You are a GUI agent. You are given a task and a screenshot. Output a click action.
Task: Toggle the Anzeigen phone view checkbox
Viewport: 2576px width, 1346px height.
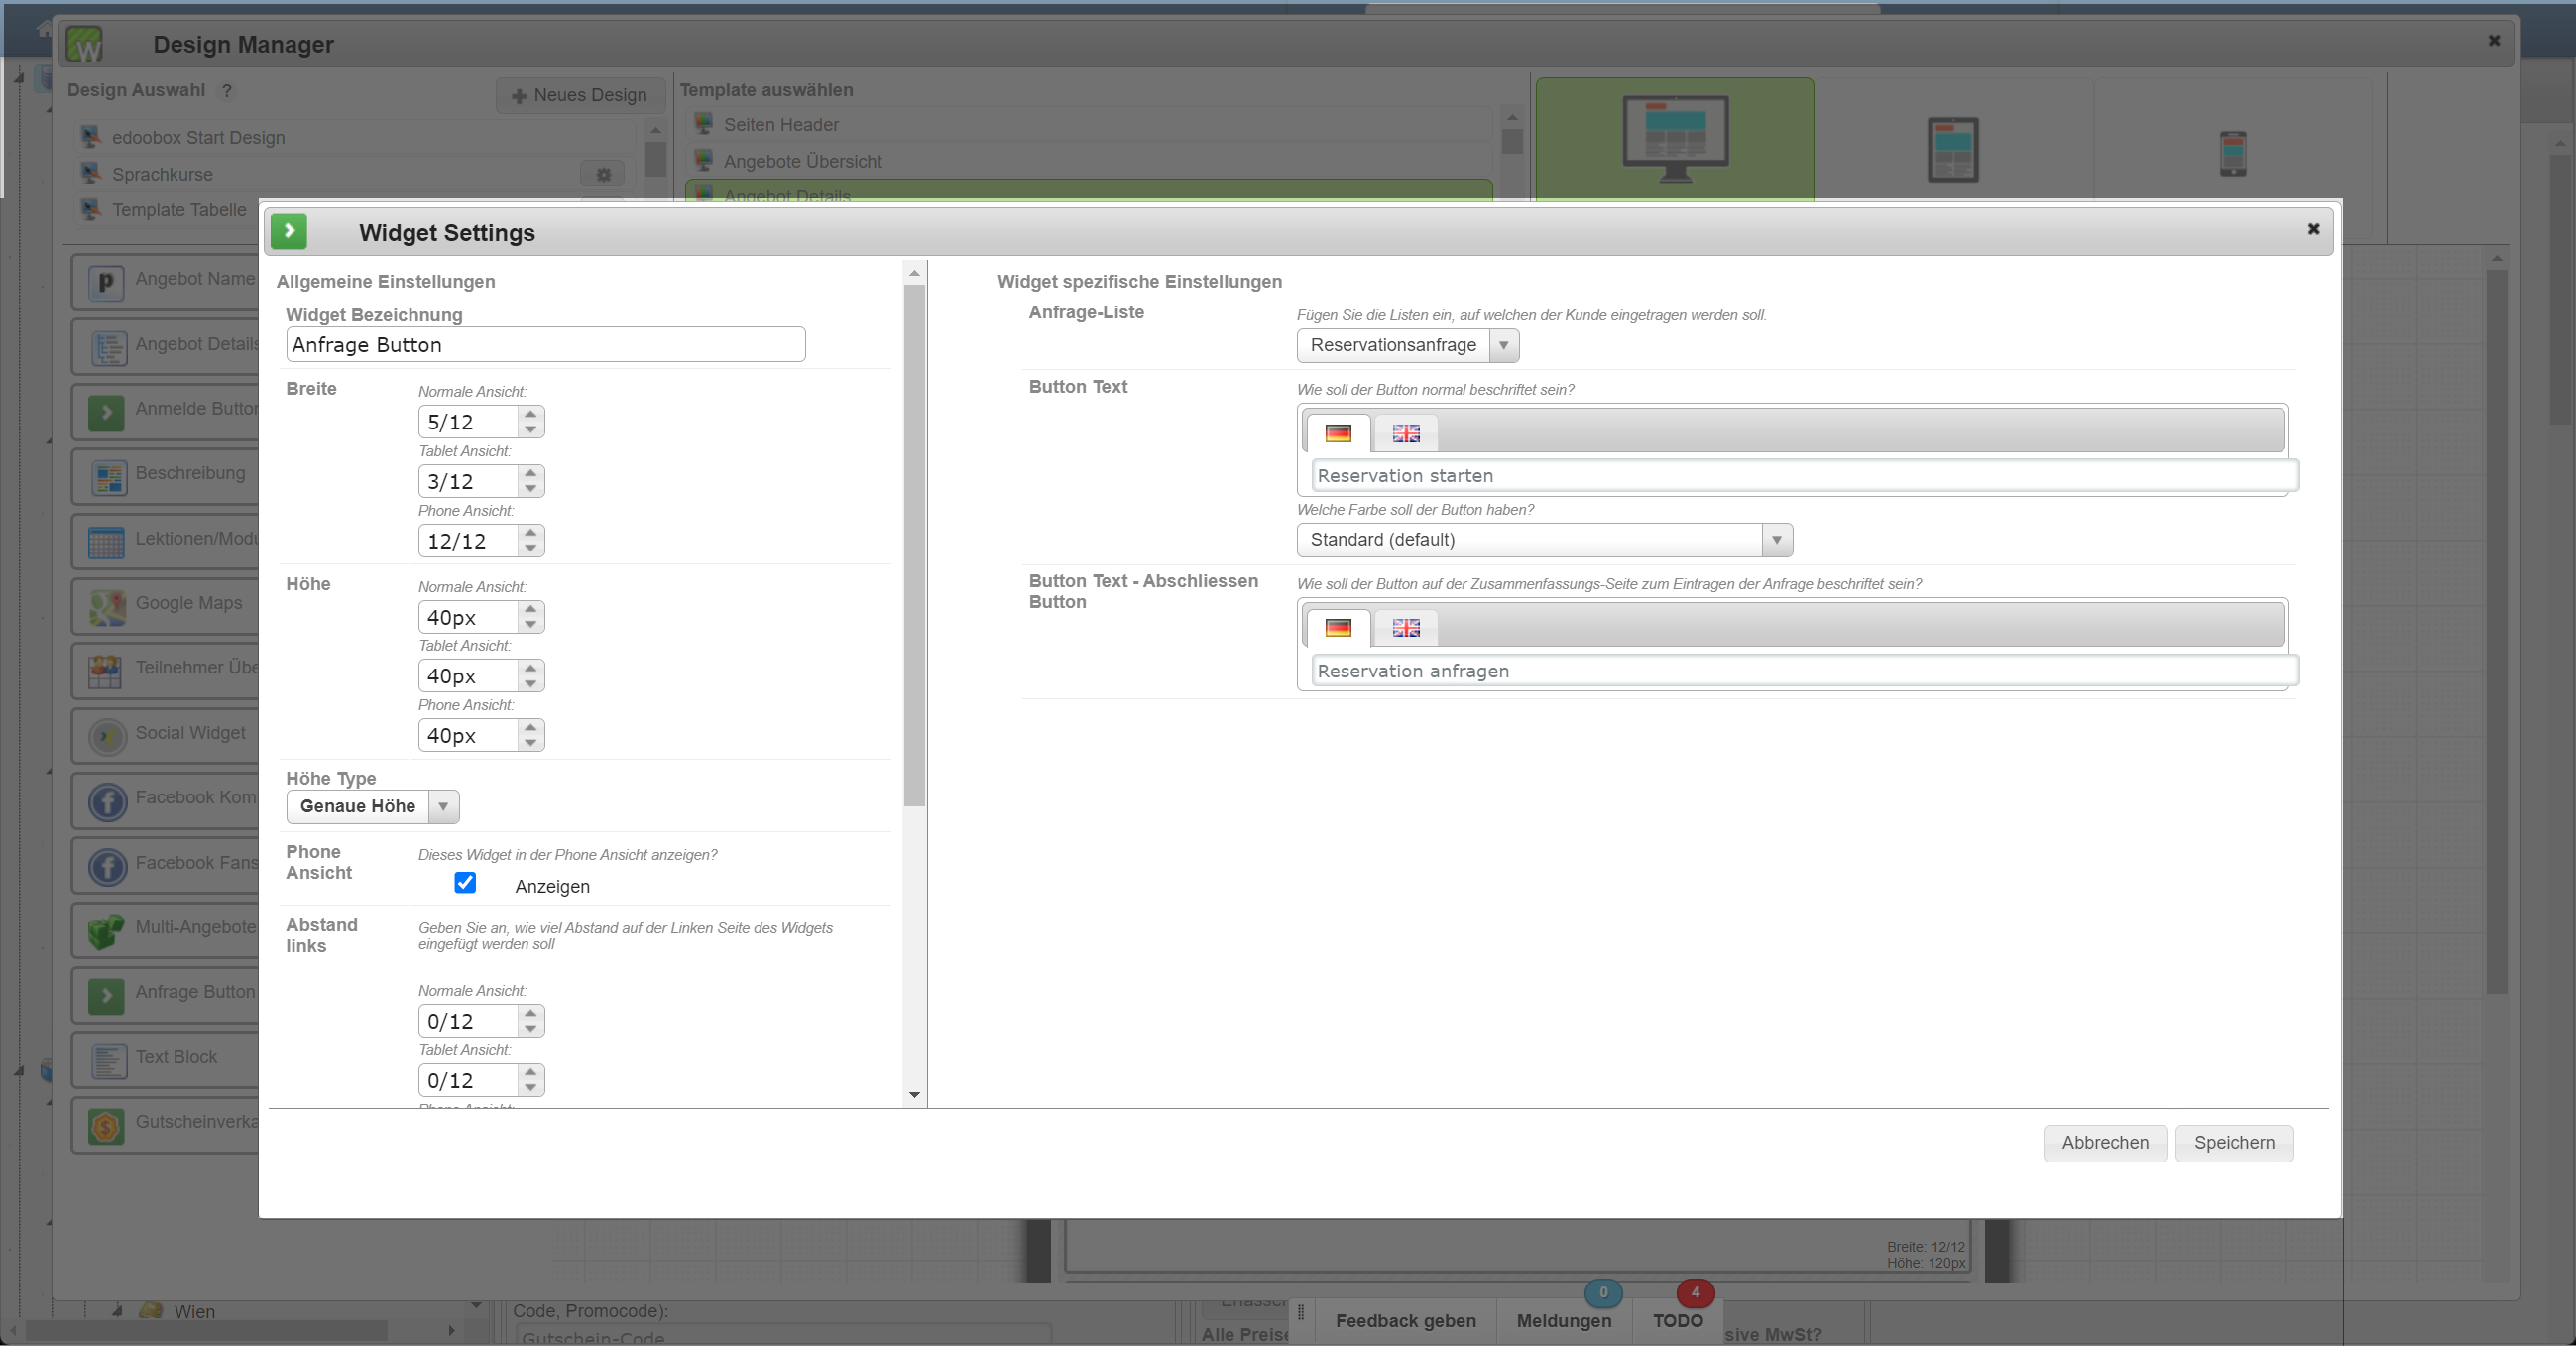click(x=465, y=883)
